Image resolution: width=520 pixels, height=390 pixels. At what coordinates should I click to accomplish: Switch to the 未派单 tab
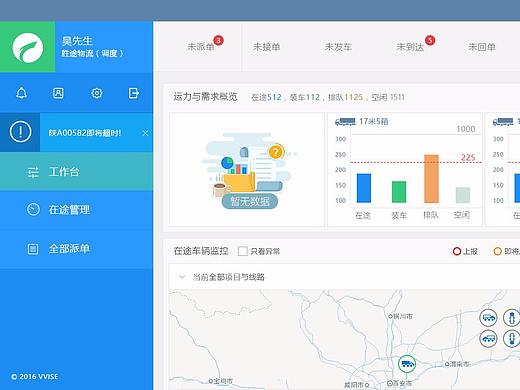201,47
